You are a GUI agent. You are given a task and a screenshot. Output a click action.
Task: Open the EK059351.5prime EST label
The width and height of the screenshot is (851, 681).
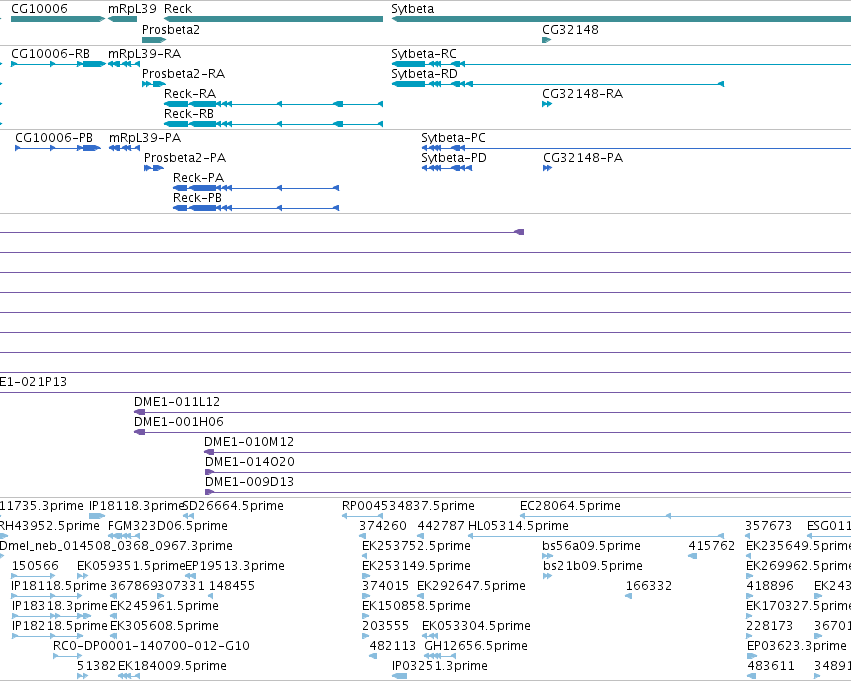click(131, 565)
